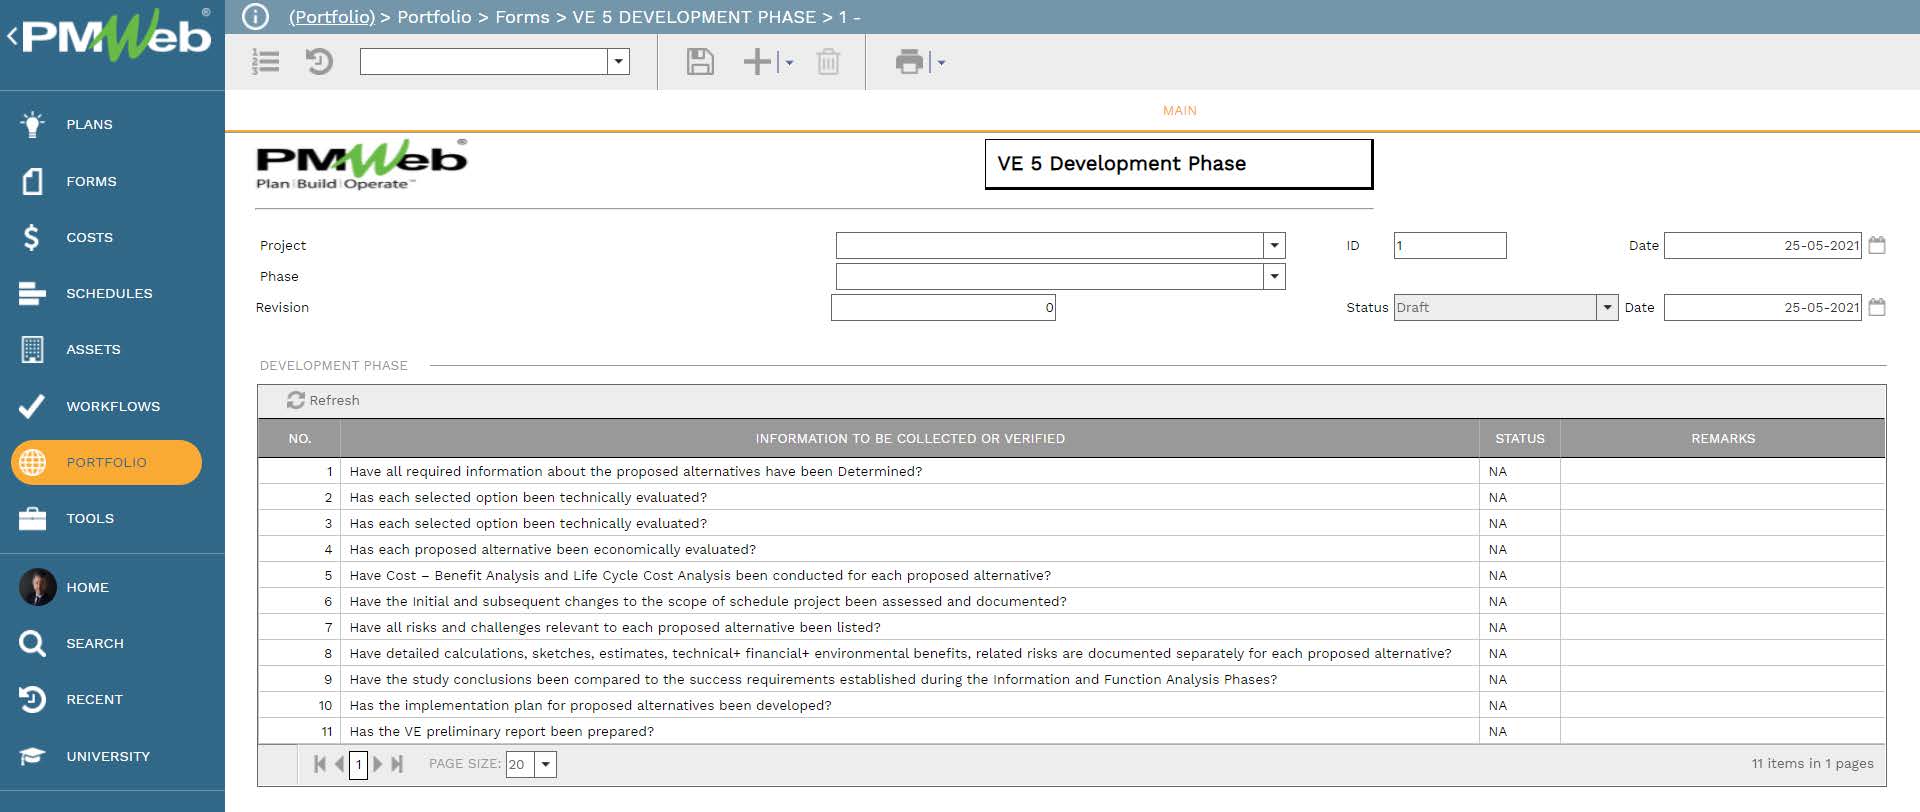Open the Assets building icon
1920x812 pixels.
click(x=32, y=349)
